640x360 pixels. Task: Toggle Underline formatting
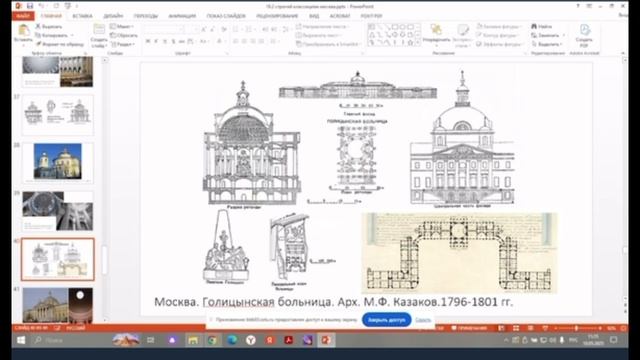click(x=164, y=41)
